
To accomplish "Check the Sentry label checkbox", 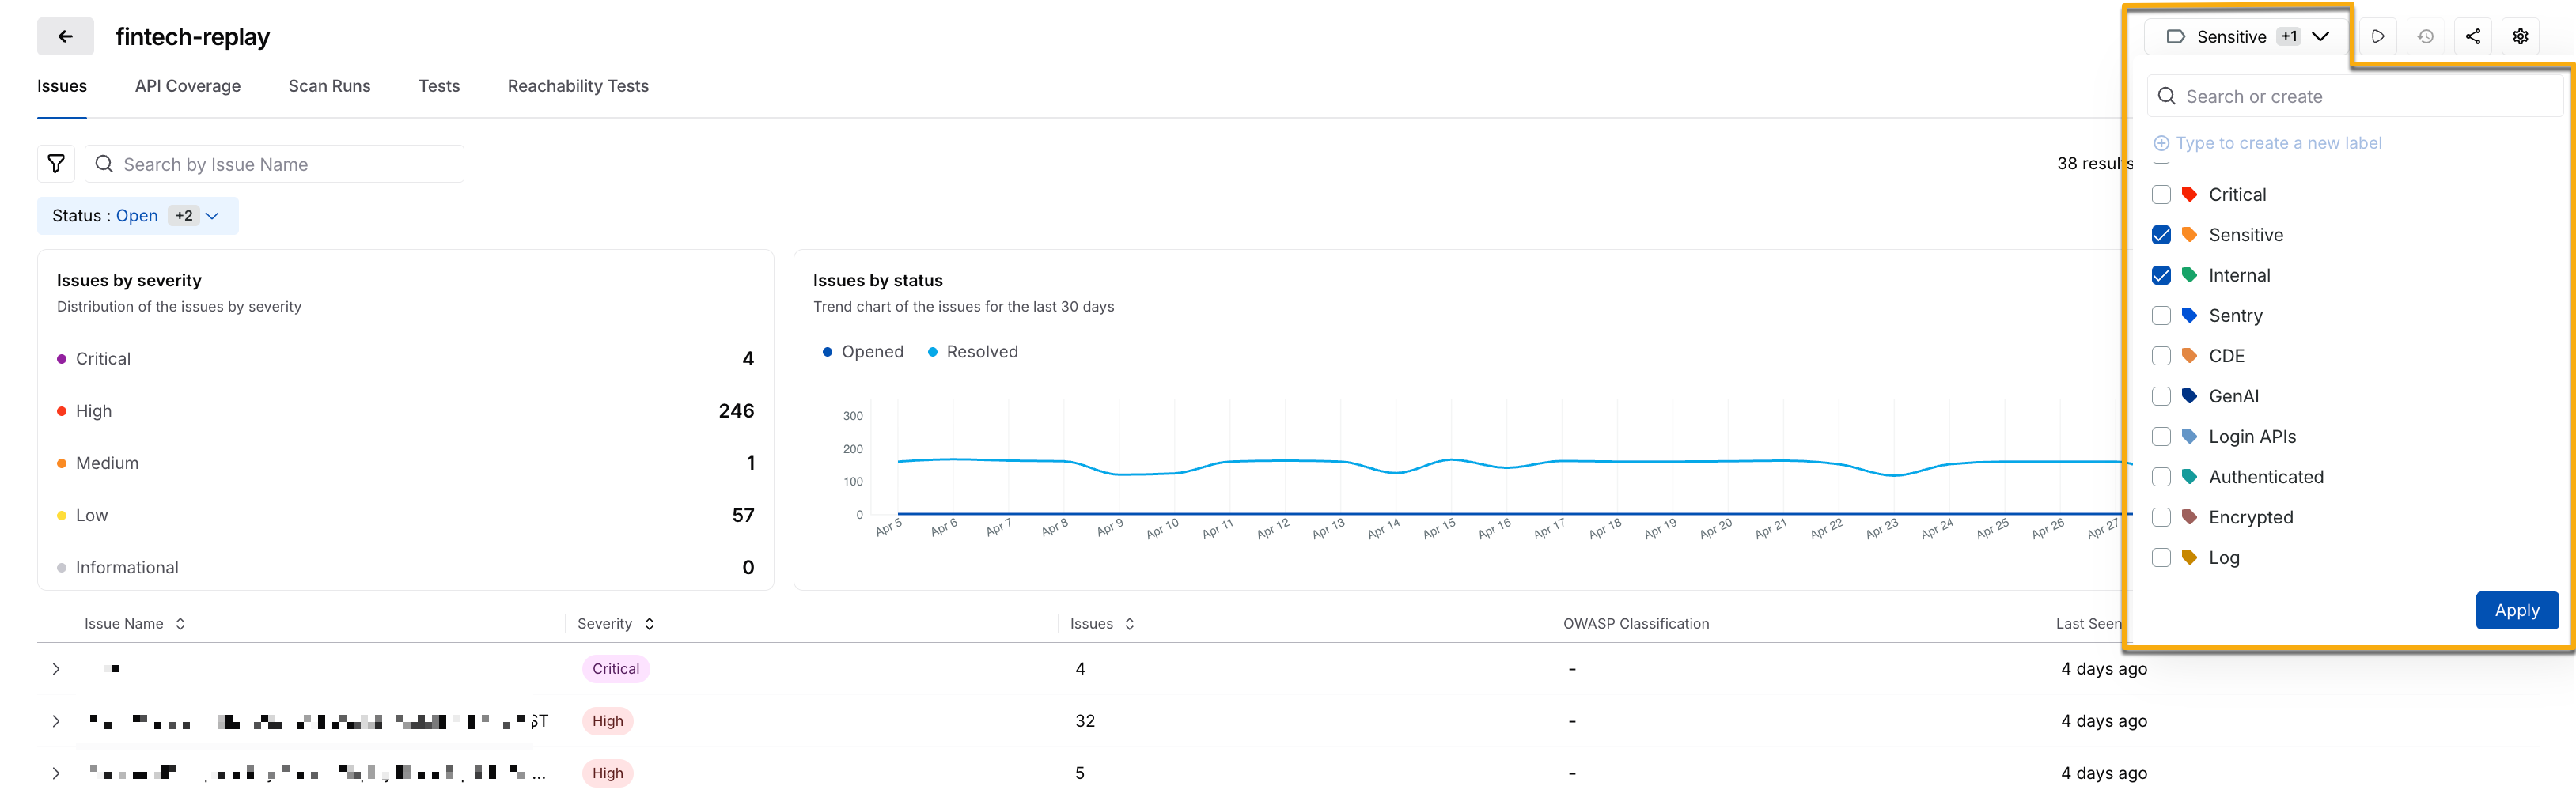I will coord(2161,316).
